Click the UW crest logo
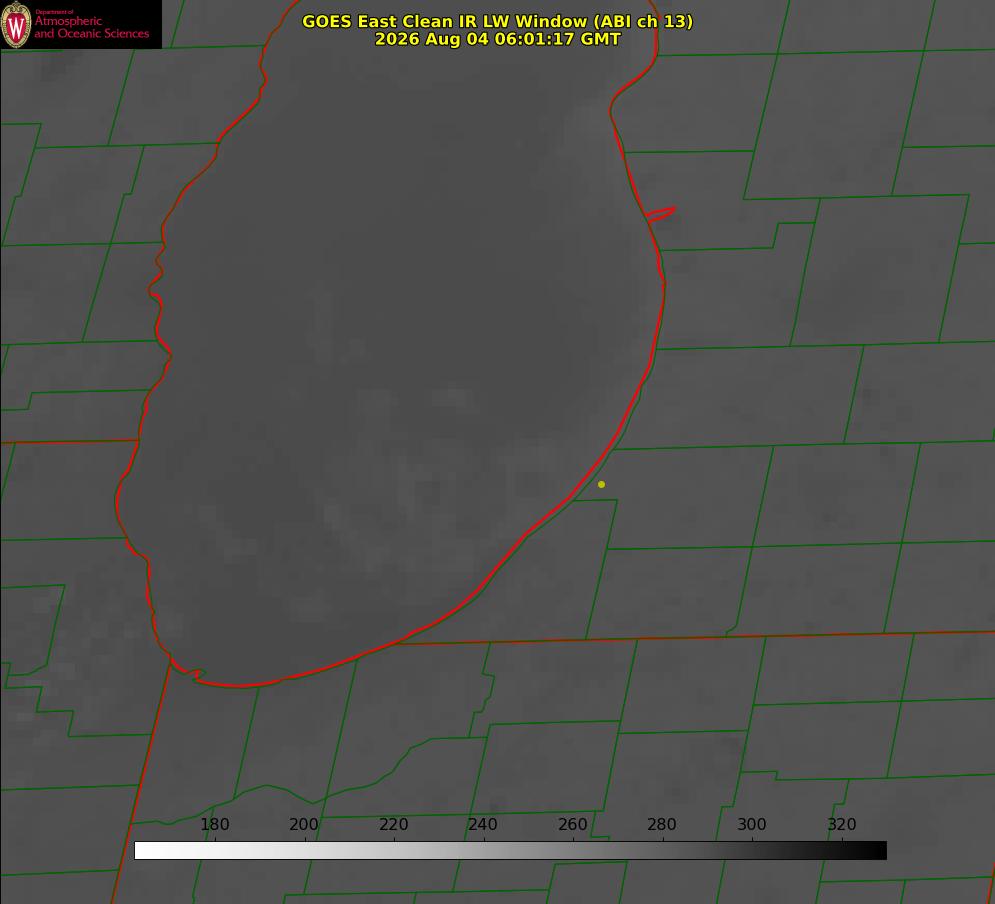 tap(16, 24)
